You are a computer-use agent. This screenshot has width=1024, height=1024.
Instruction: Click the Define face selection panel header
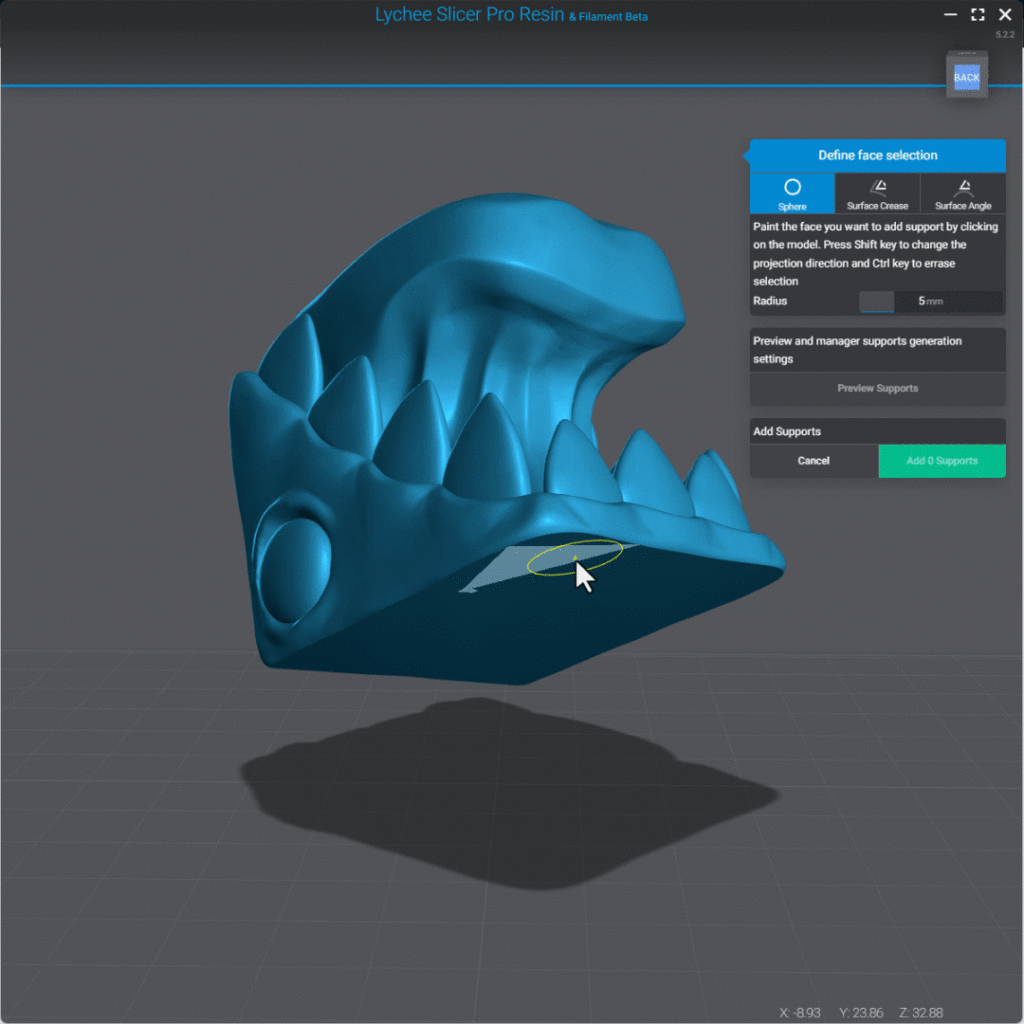pos(877,155)
